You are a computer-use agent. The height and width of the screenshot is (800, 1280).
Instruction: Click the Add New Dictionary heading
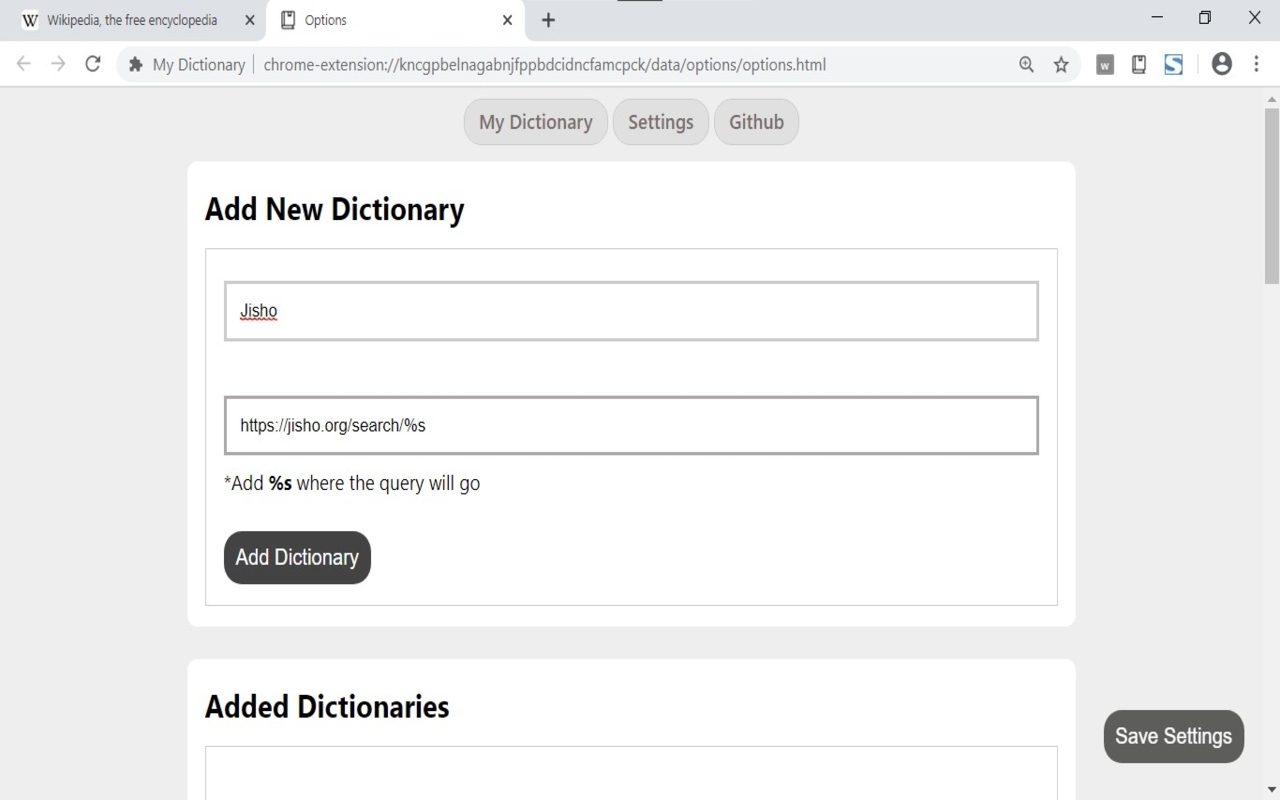click(335, 210)
